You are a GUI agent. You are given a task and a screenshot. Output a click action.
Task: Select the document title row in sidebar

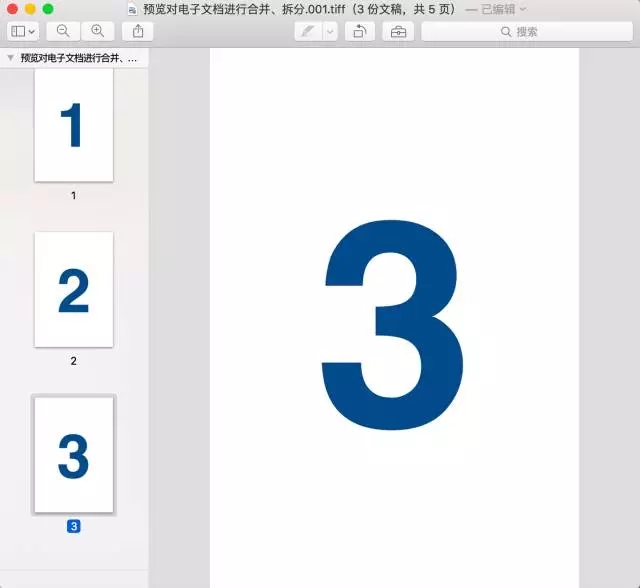point(74,58)
